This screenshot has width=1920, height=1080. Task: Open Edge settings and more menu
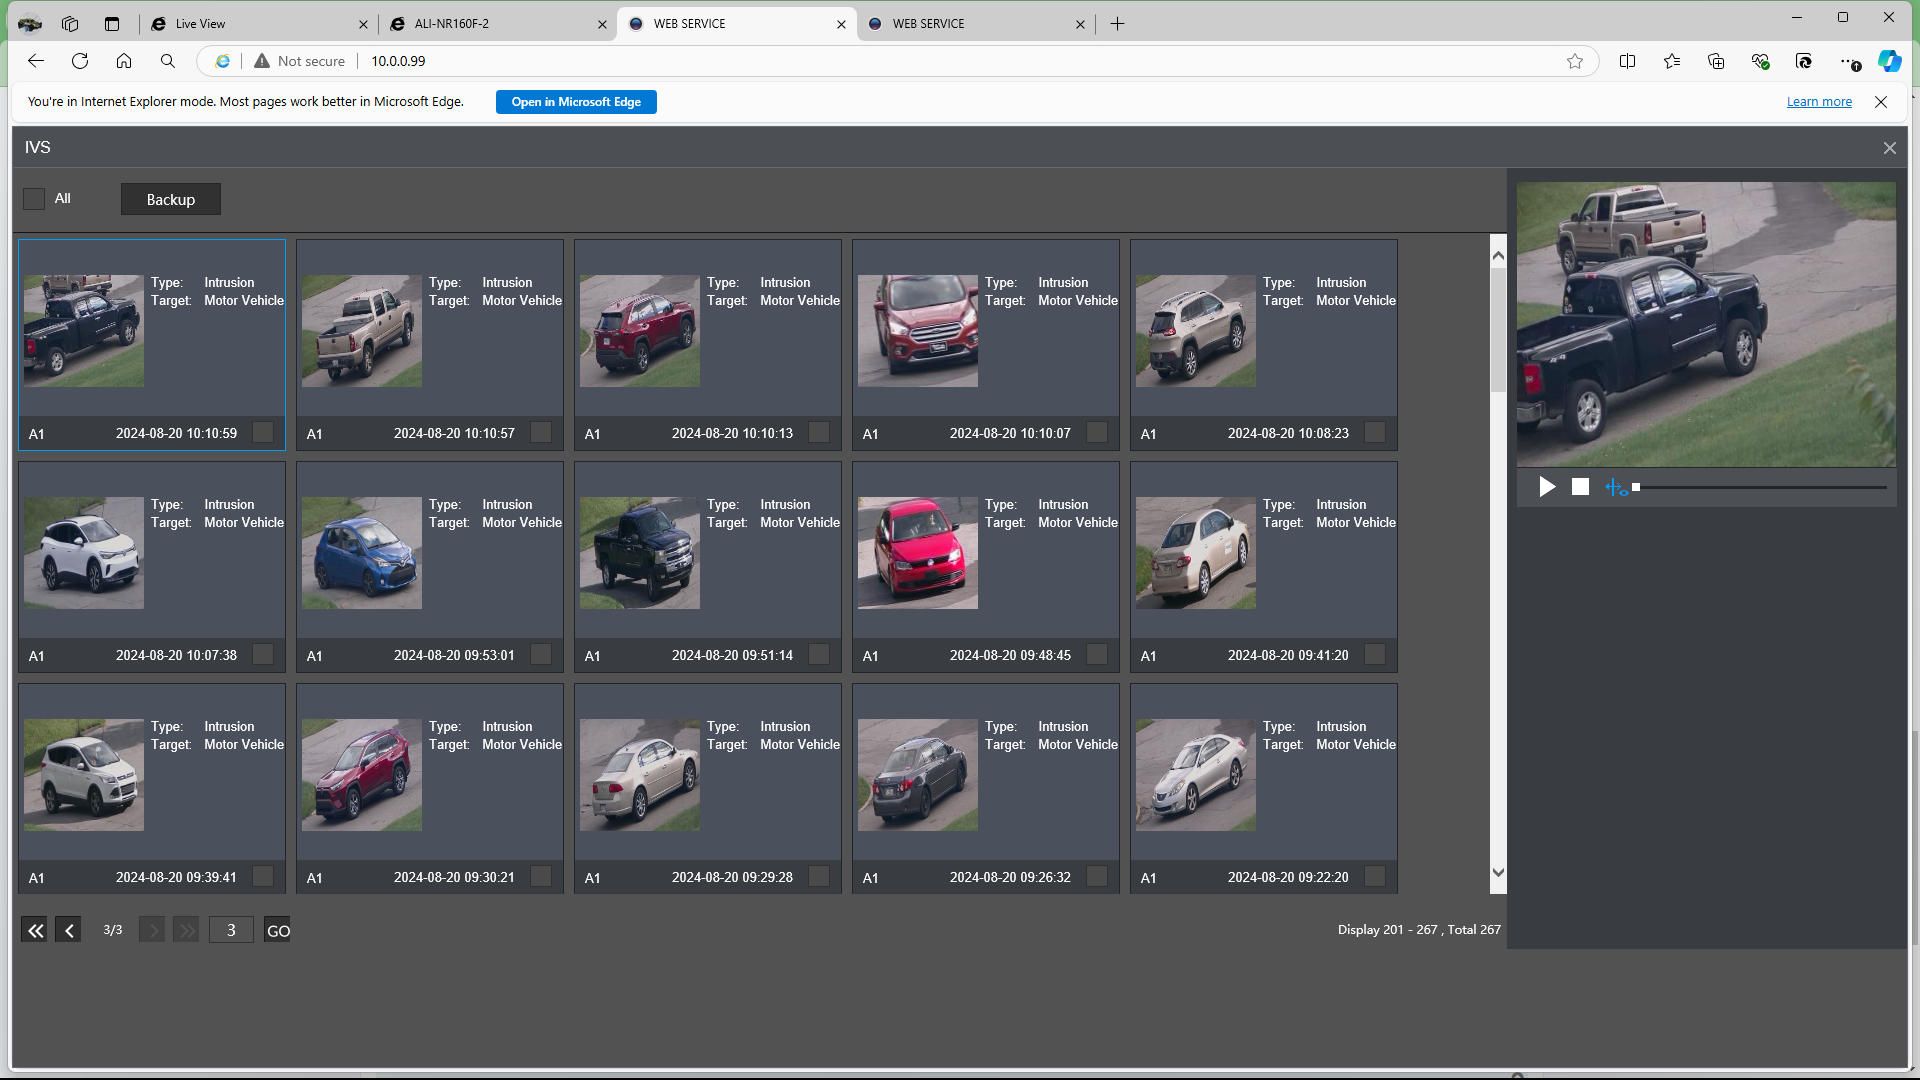pos(1848,61)
